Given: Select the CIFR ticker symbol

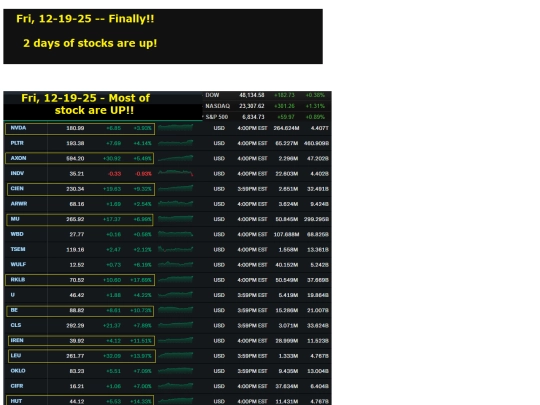Looking at the screenshot, I should pos(17,386).
